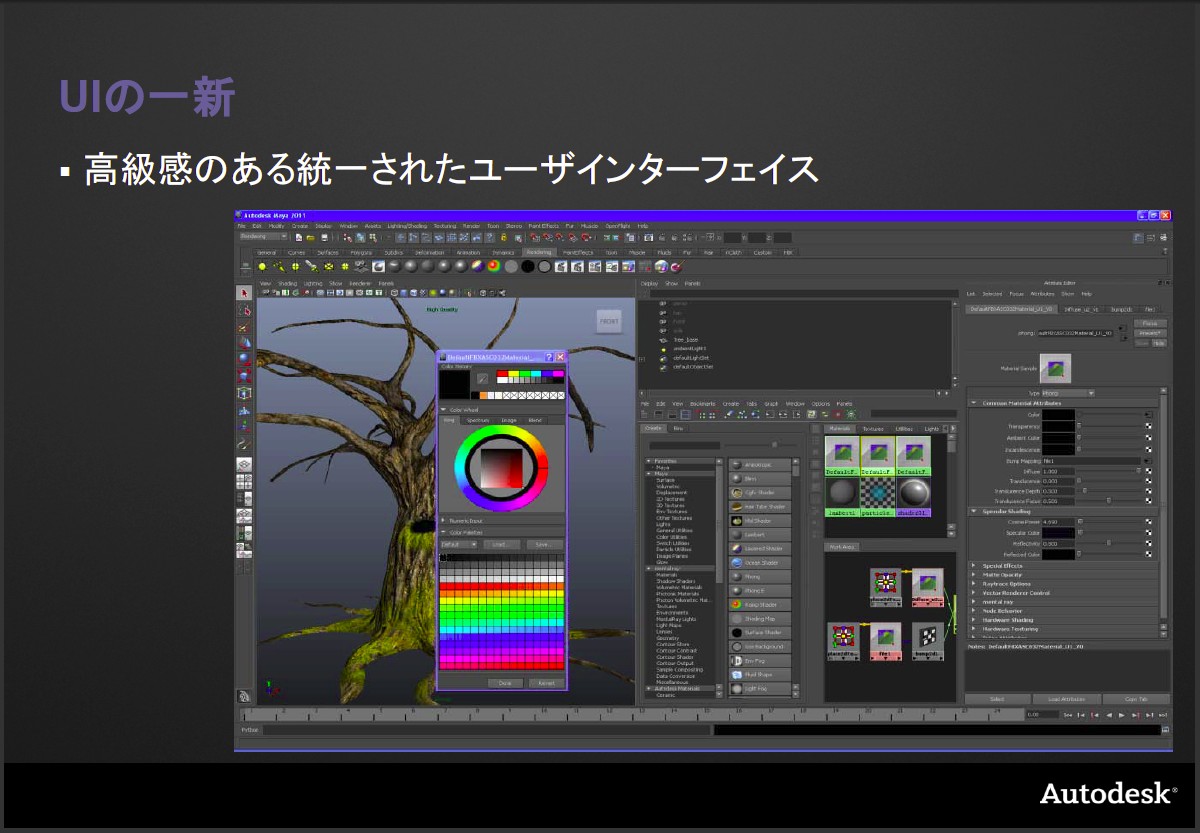Collapse the Specular Shading section
Image resolution: width=1200 pixels, height=833 pixels.
(x=974, y=512)
